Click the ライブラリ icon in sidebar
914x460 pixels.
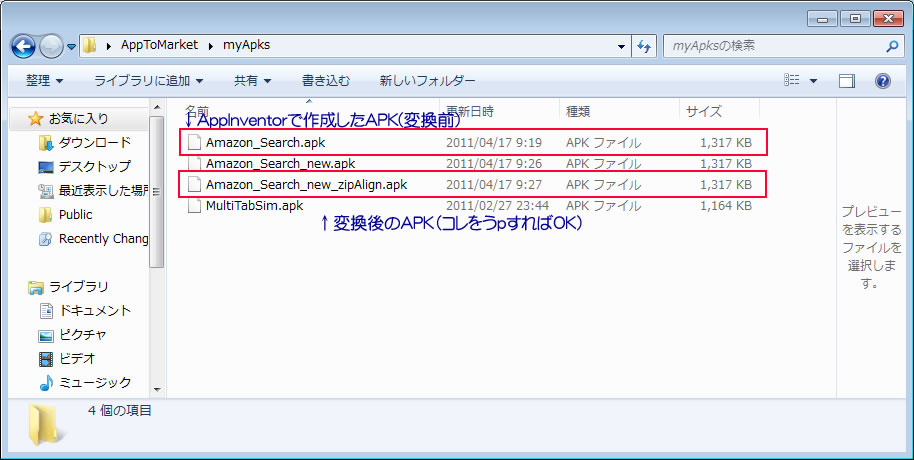pyautogui.click(x=36, y=287)
